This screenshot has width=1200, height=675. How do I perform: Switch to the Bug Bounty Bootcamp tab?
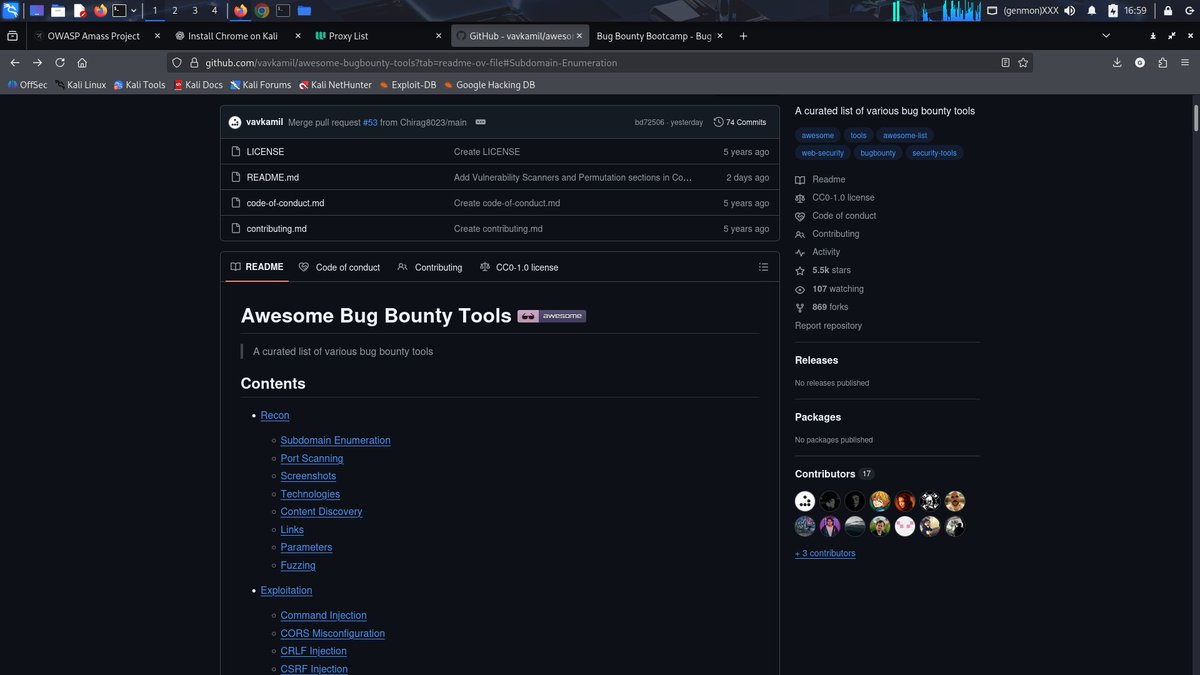coord(659,36)
